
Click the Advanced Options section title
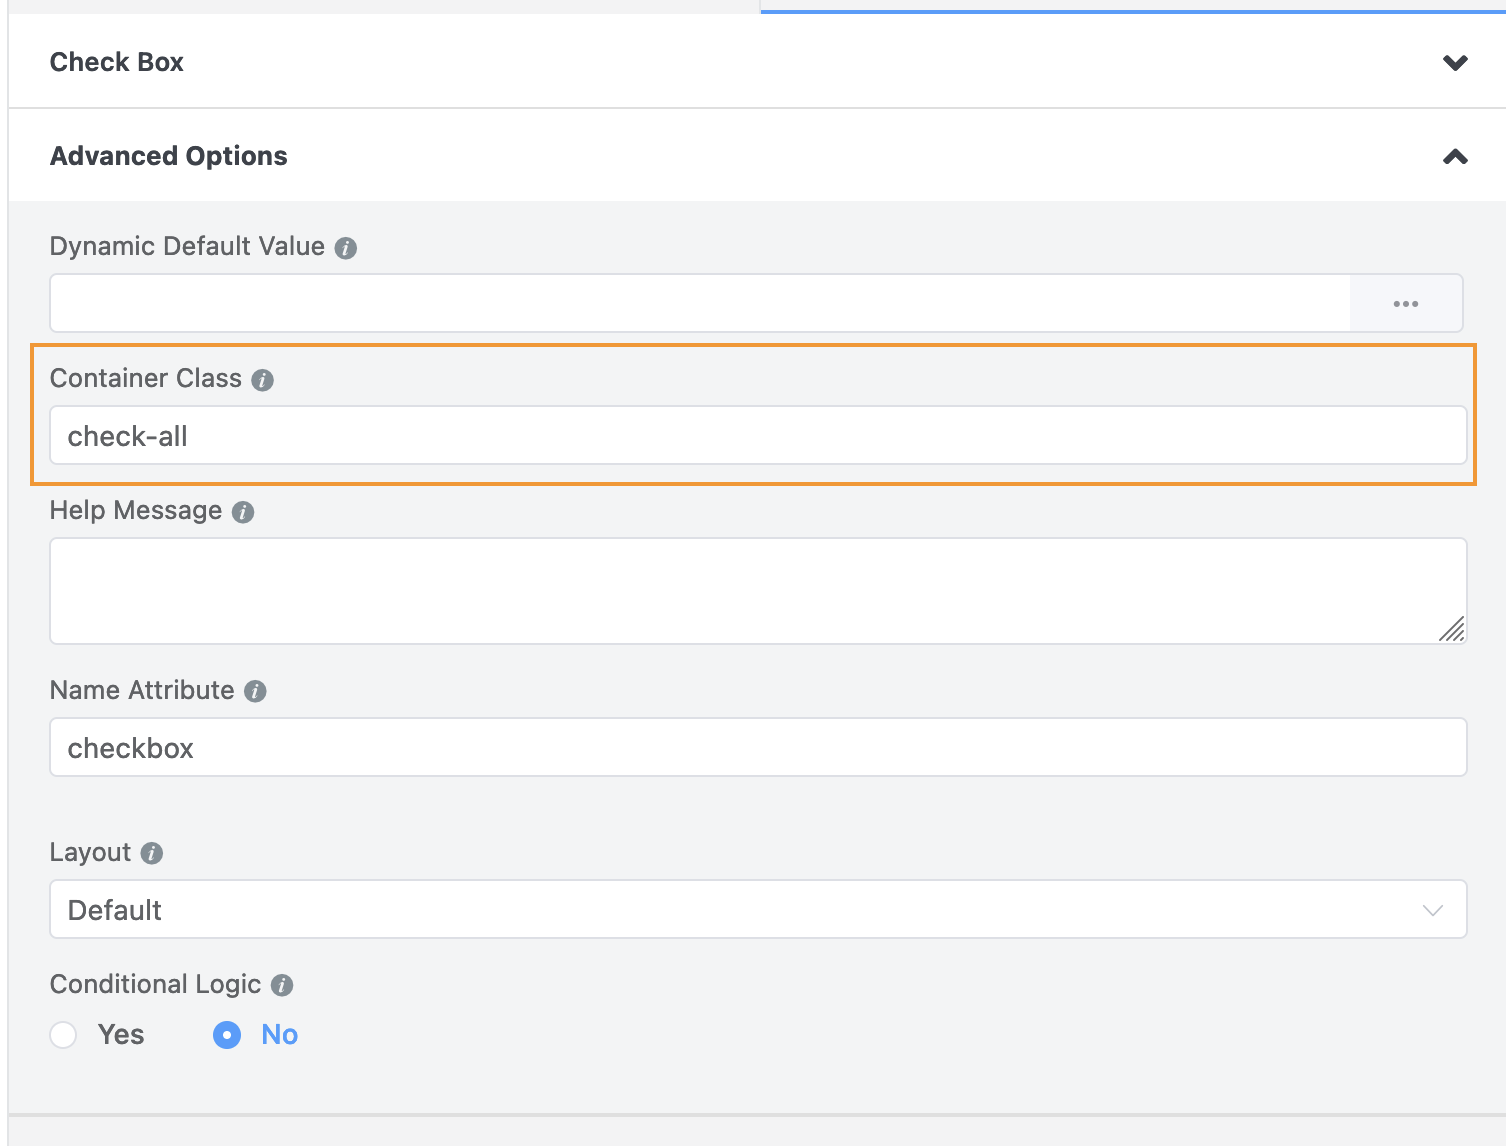tap(168, 156)
